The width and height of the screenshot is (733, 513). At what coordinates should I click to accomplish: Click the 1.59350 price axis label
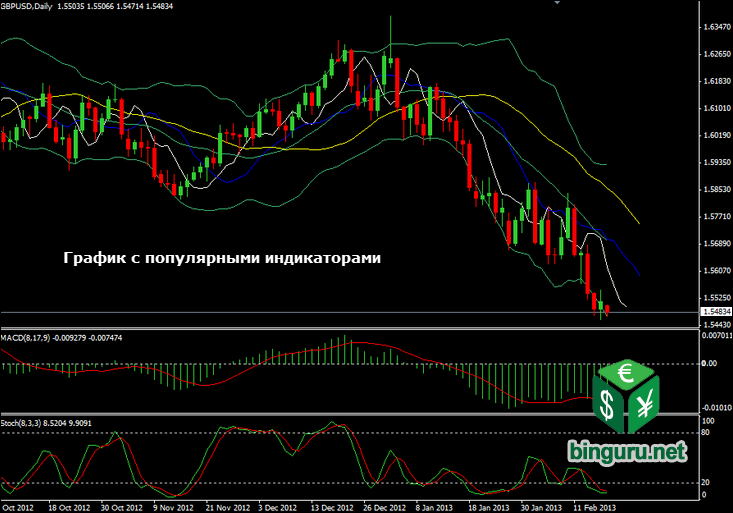[717, 162]
